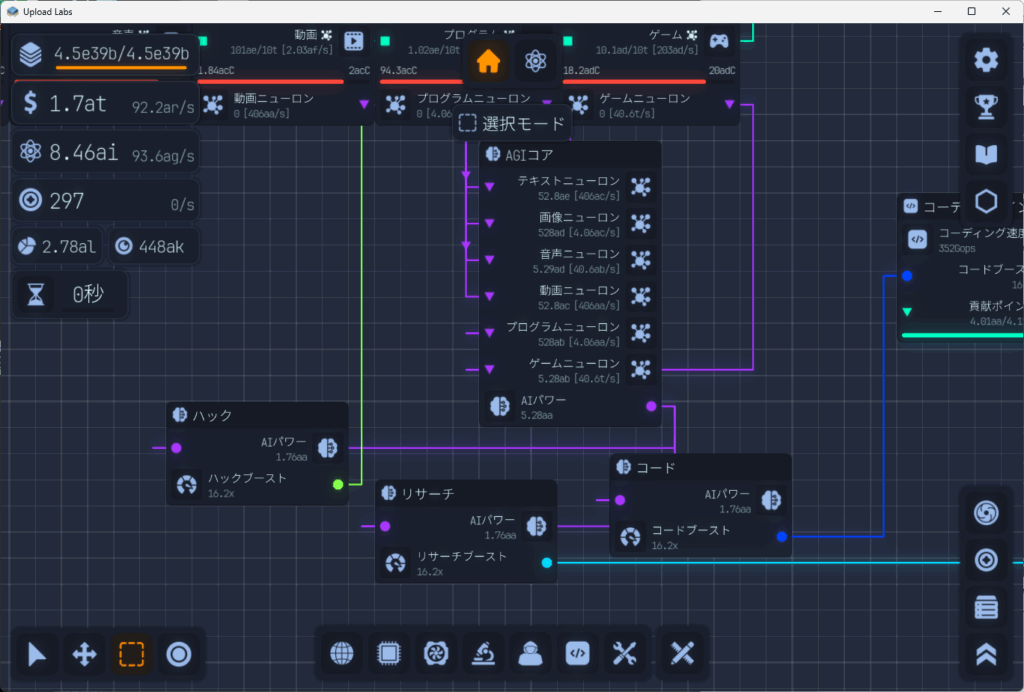This screenshot has height=692, width=1024.
Task: Select the globe network category icon
Action: coord(342,654)
